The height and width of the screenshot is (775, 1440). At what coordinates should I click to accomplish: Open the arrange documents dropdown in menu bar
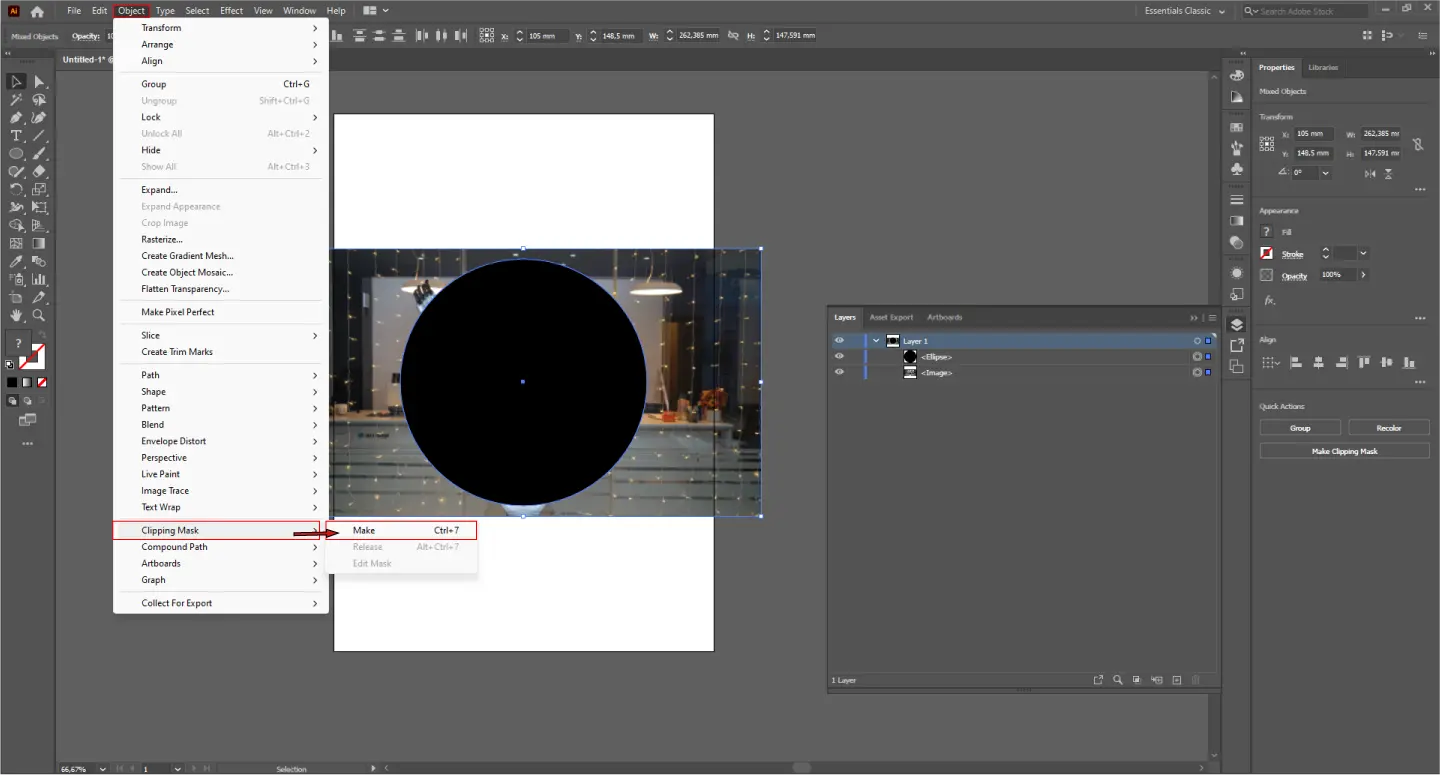[376, 11]
